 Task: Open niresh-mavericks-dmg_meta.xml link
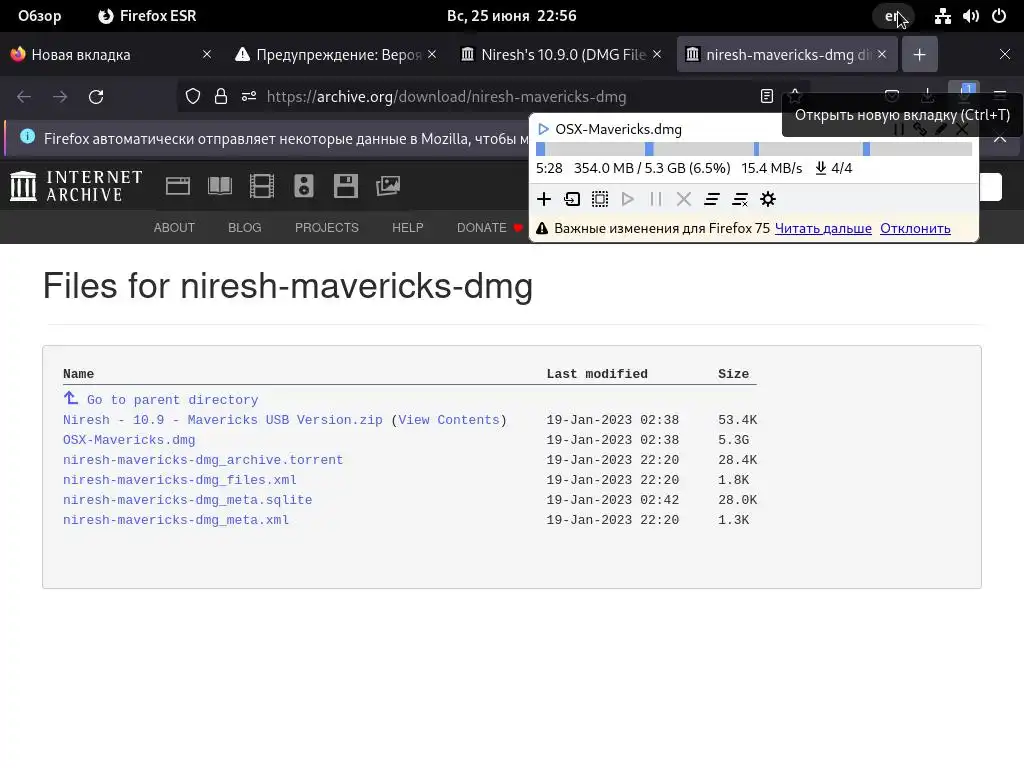[x=176, y=520]
